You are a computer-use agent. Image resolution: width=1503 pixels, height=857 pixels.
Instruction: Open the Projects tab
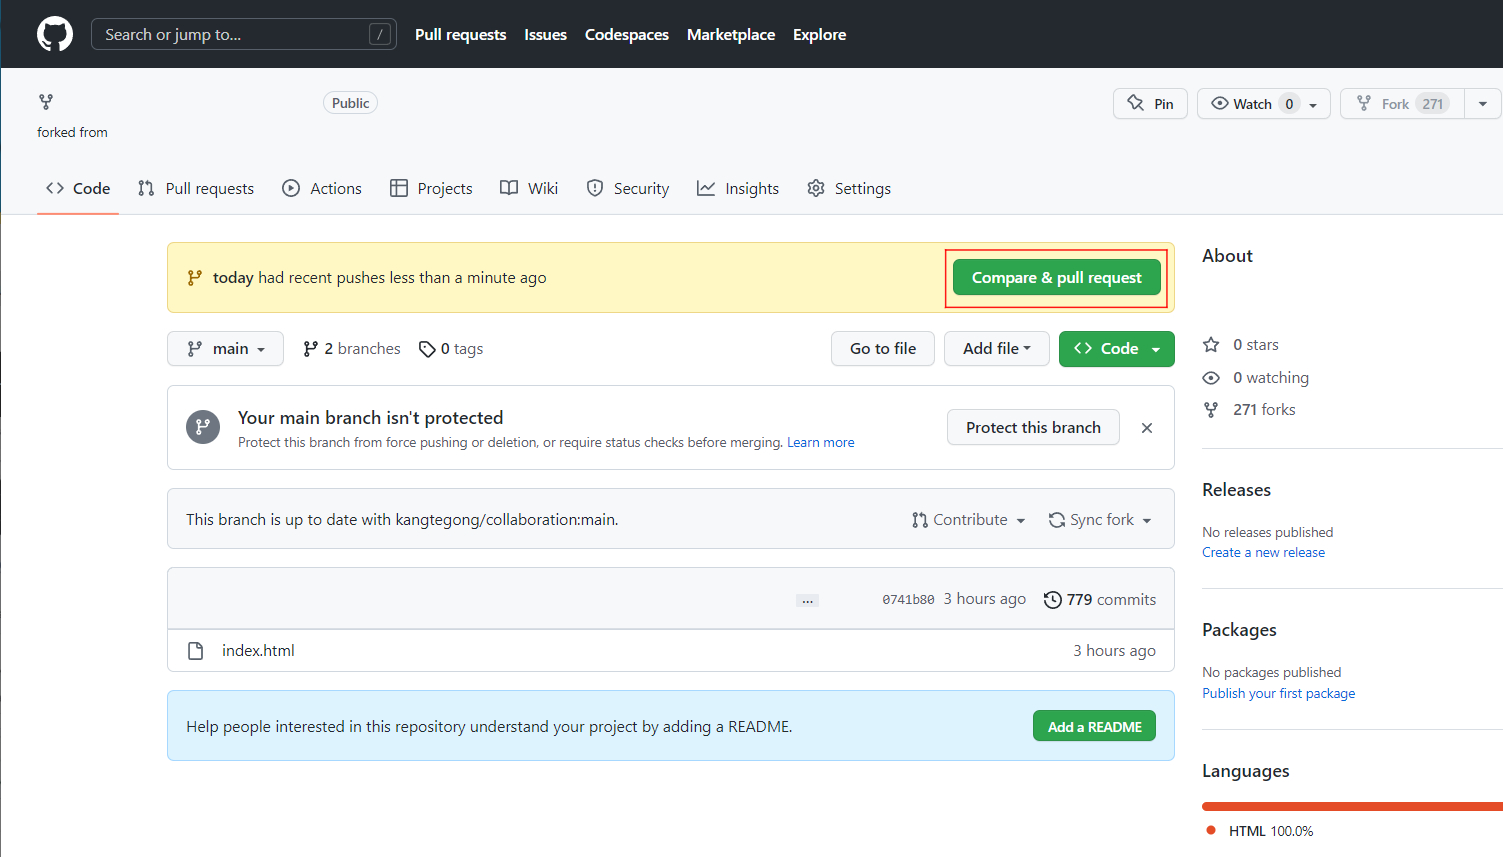click(x=431, y=188)
